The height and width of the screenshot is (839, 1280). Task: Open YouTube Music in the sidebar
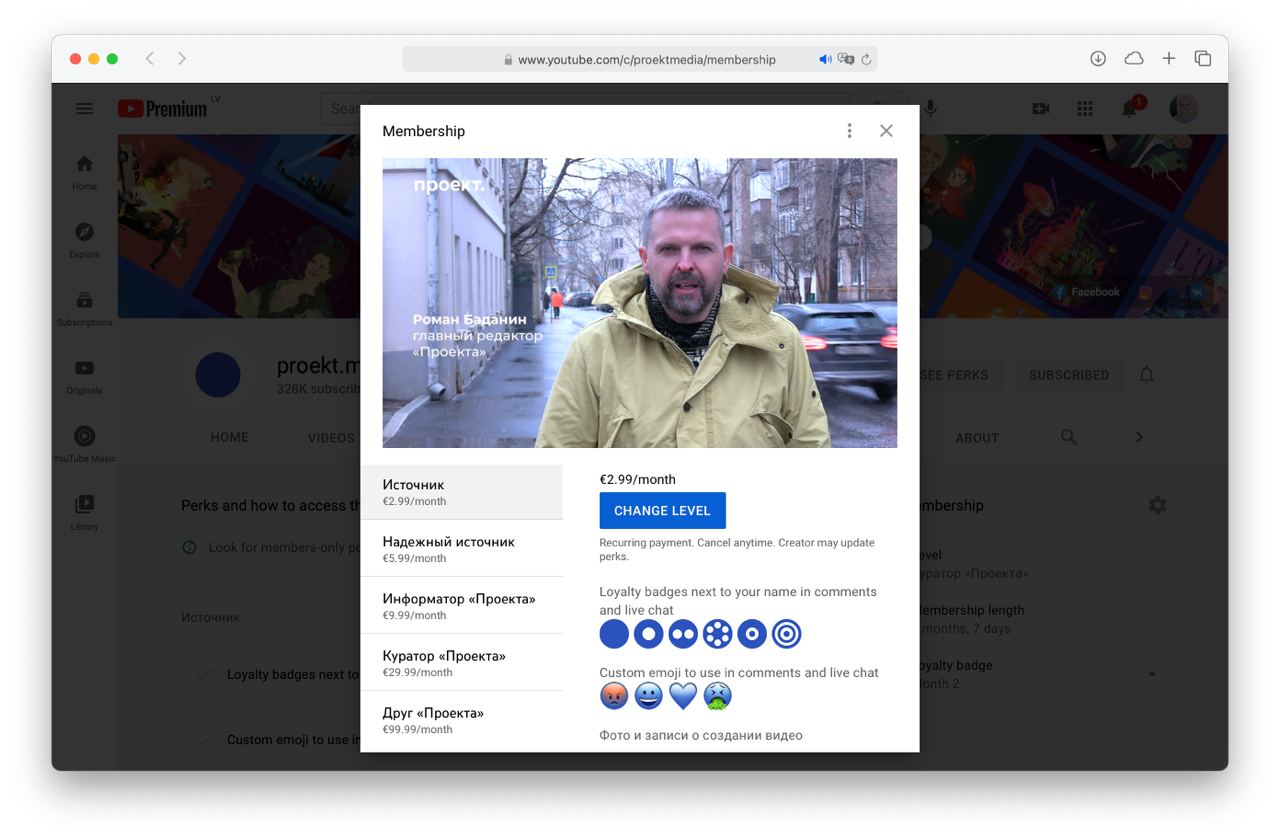84,444
